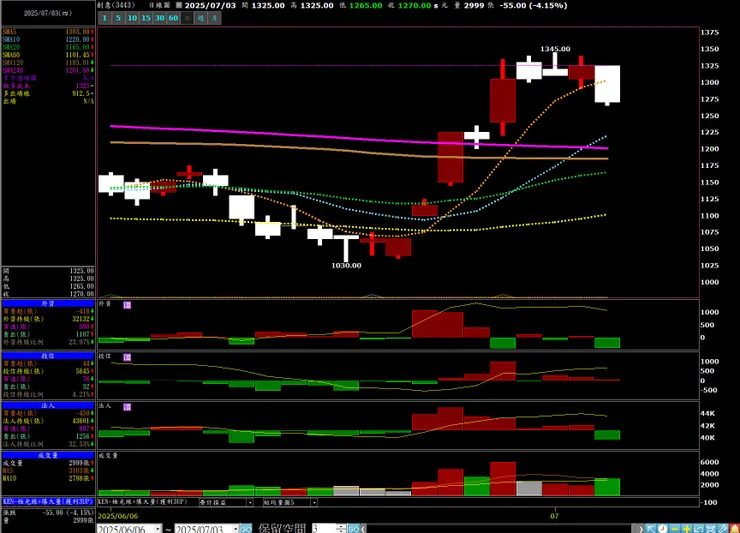740x533 pixels.
Task: Toggle the purple marker in 外資 panel
Action: (127, 305)
